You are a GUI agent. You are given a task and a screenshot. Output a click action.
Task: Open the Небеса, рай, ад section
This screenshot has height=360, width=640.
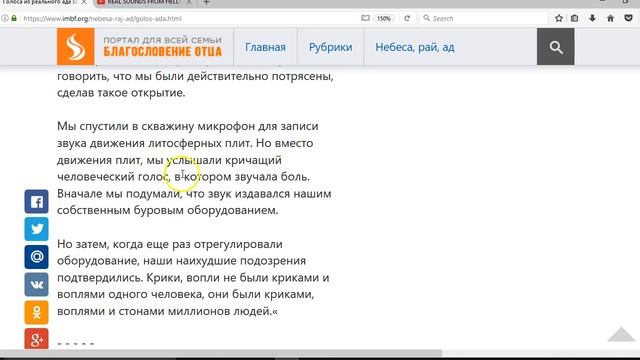click(x=415, y=47)
